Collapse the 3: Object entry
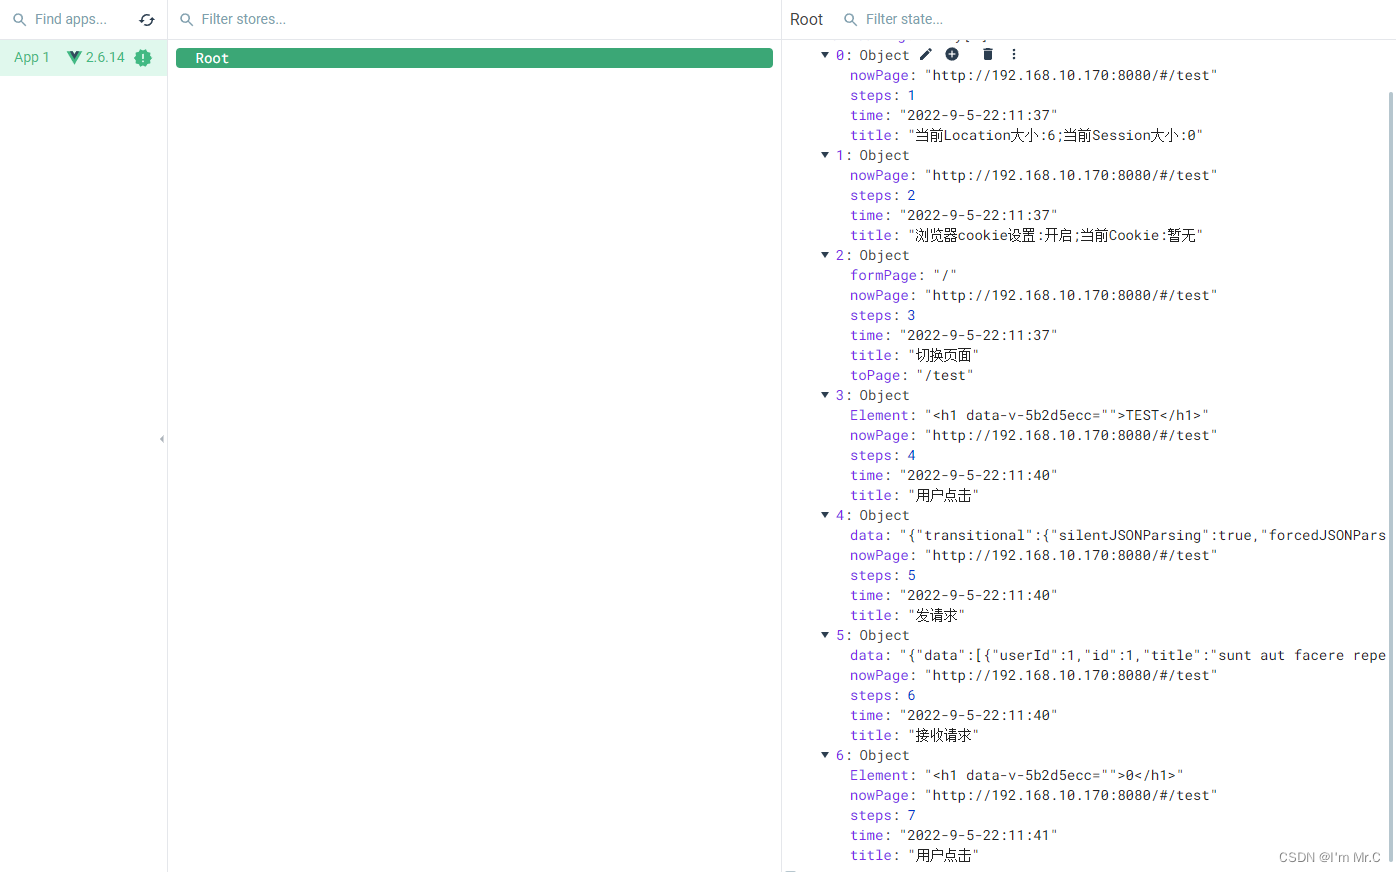The height and width of the screenshot is (872, 1396). (x=825, y=395)
